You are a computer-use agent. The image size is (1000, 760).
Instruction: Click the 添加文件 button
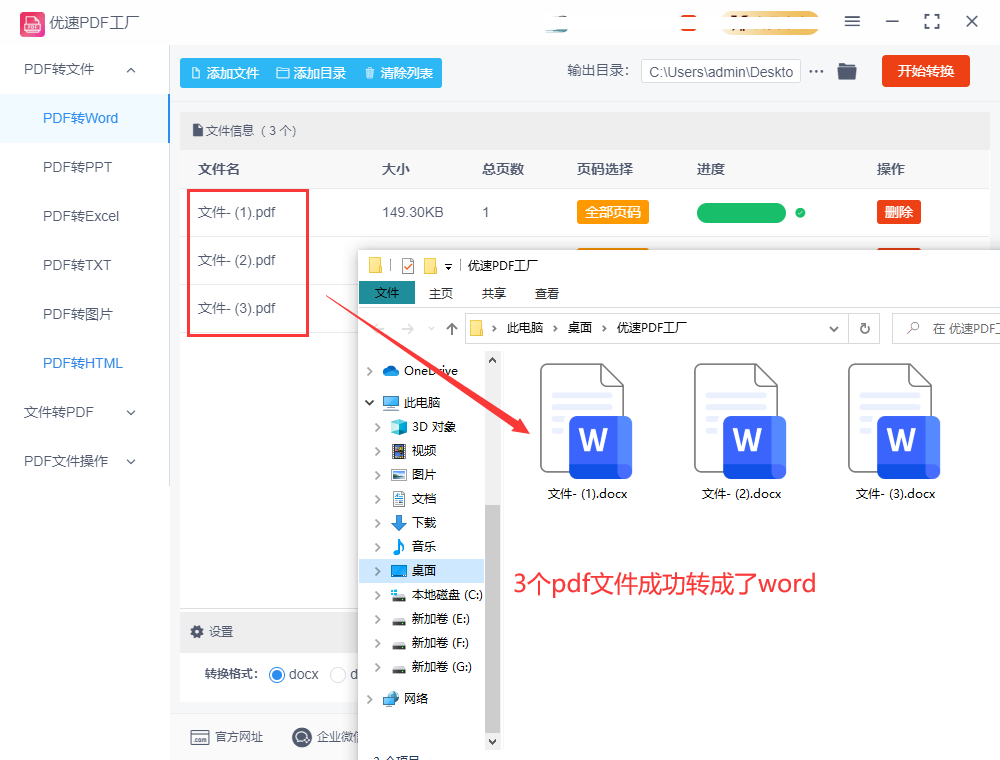point(224,73)
